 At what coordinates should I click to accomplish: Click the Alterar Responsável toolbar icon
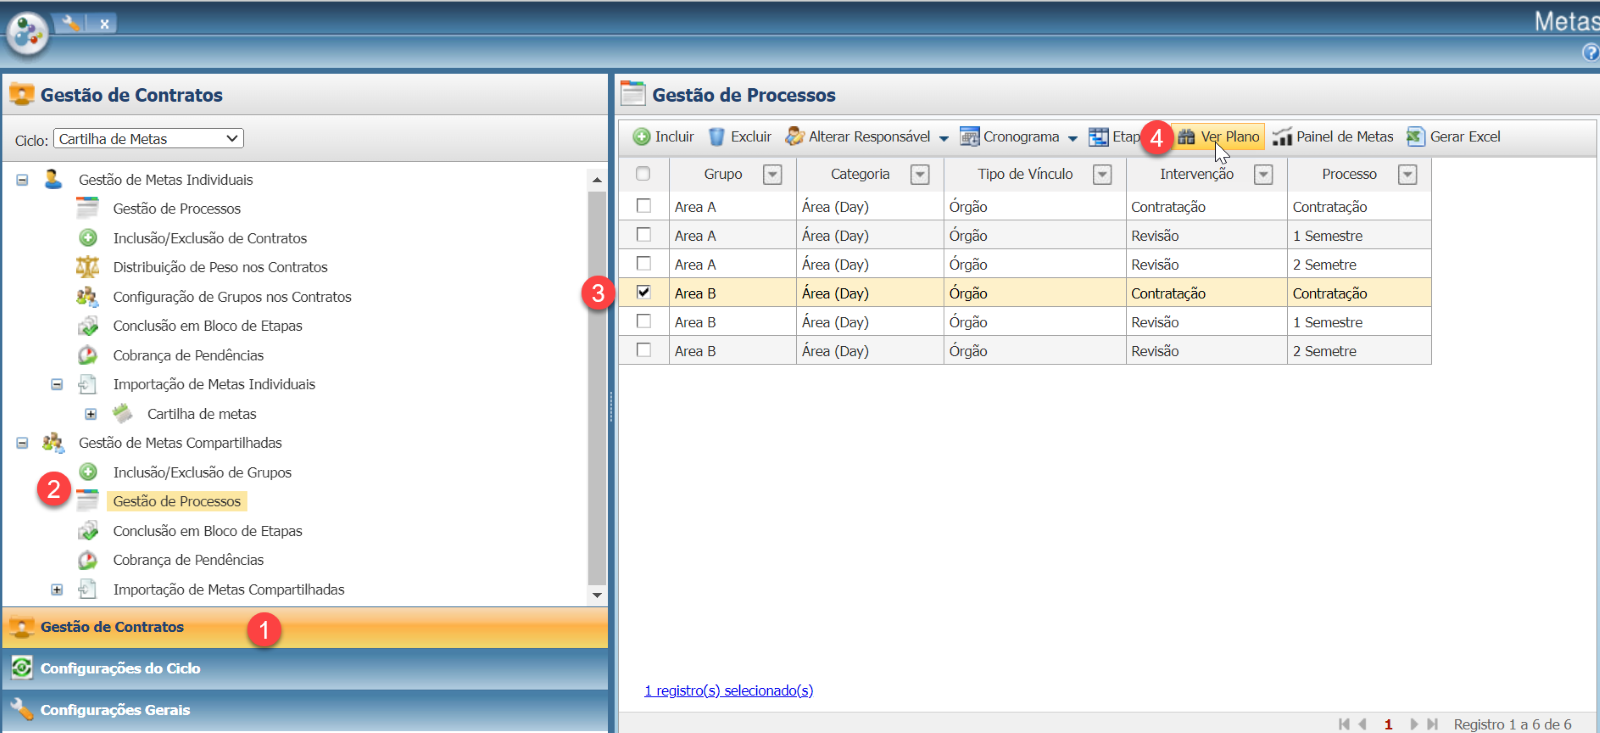[795, 136]
